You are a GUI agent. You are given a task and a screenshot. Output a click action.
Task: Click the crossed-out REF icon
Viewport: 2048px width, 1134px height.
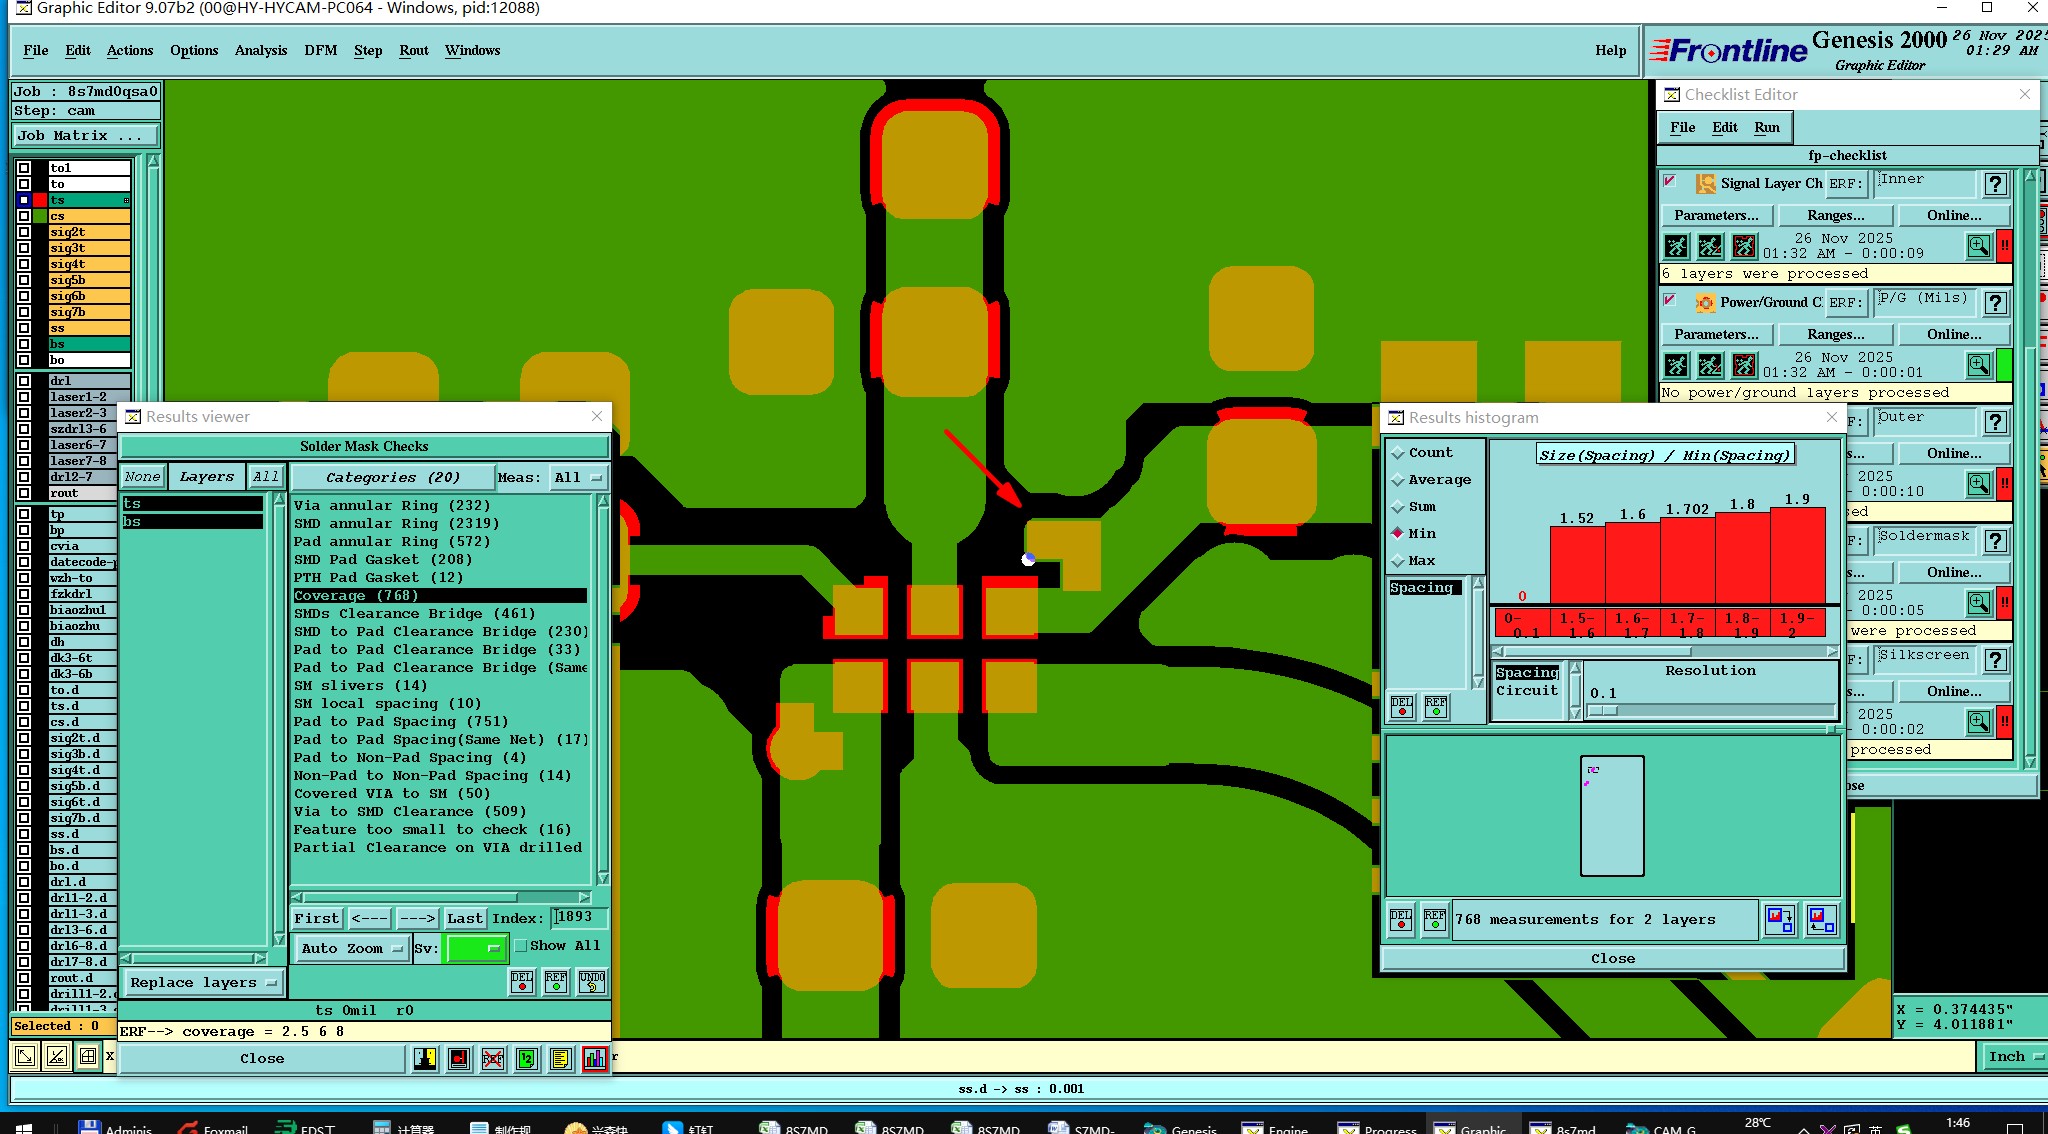pos(493,1059)
